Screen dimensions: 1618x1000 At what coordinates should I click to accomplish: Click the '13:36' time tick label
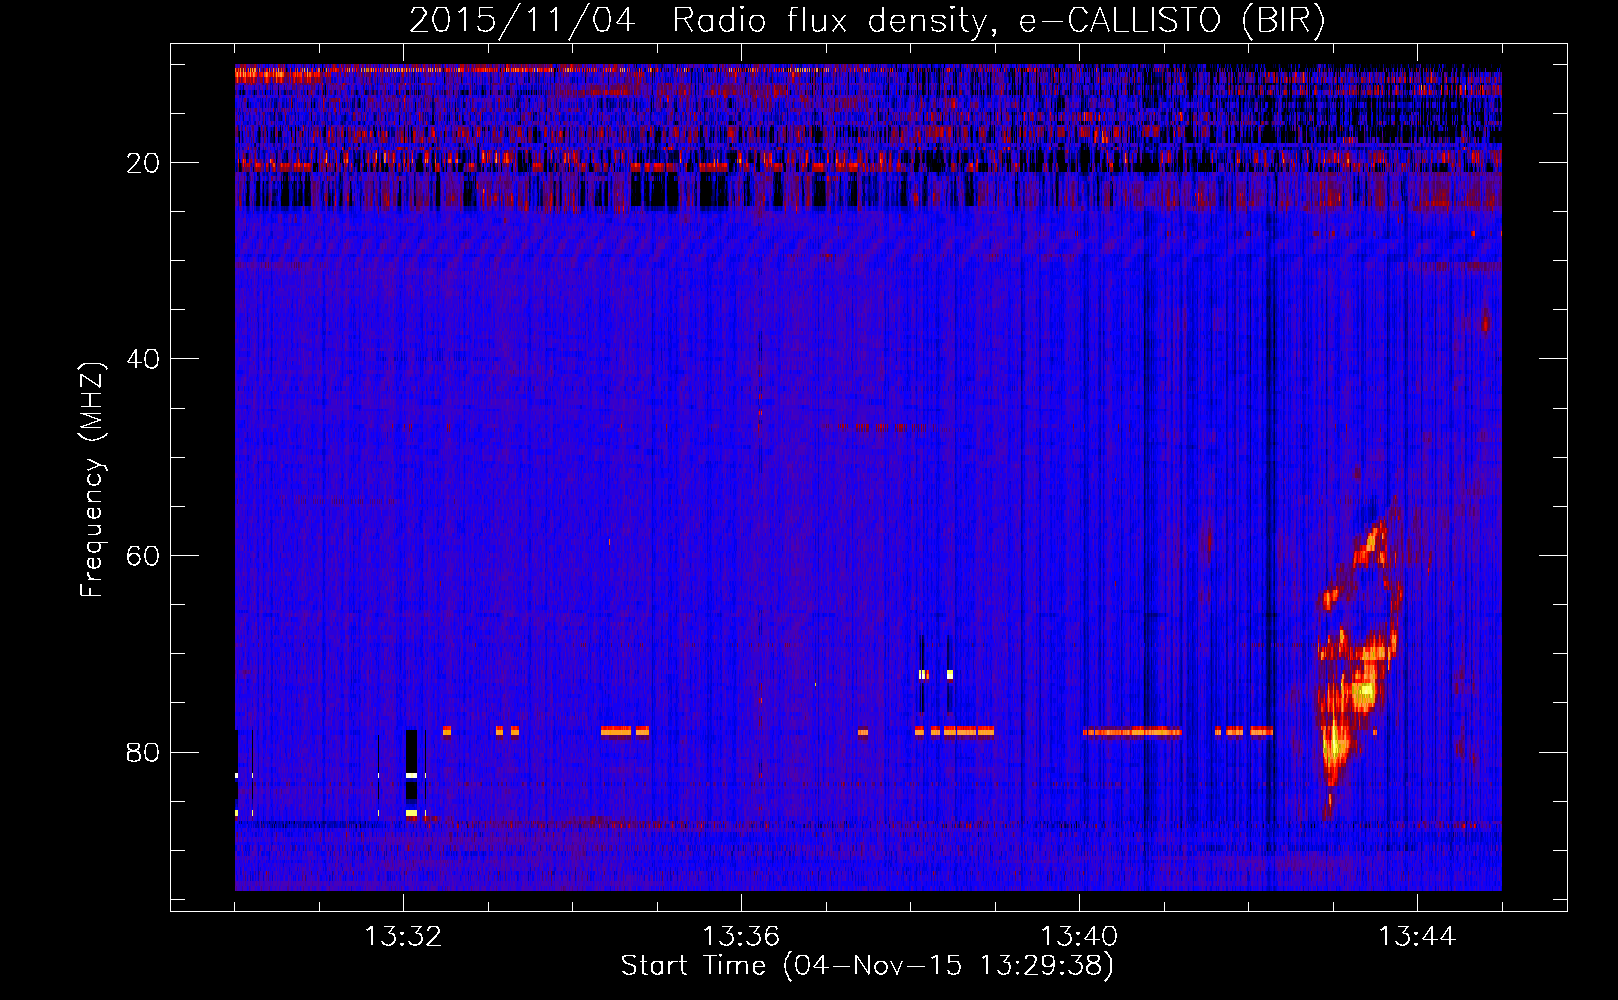pos(741,937)
